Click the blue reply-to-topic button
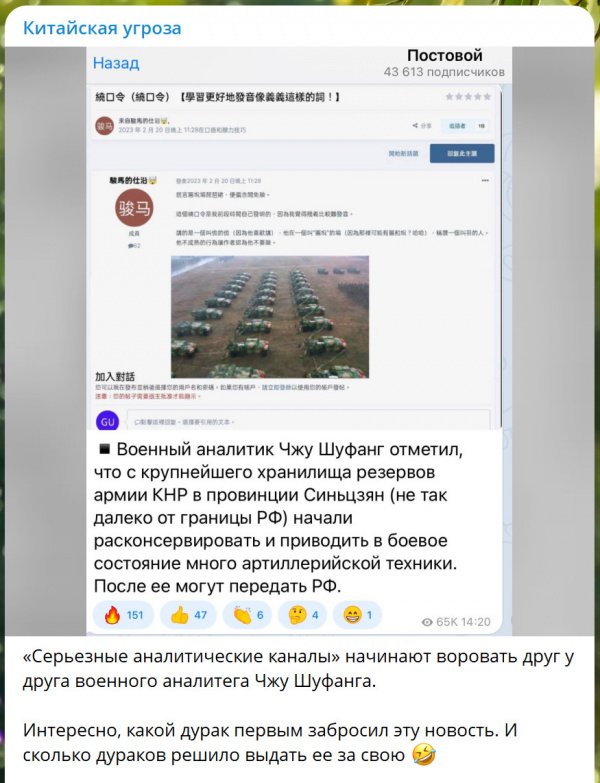Viewport: 600px width, 783px height. tap(462, 153)
